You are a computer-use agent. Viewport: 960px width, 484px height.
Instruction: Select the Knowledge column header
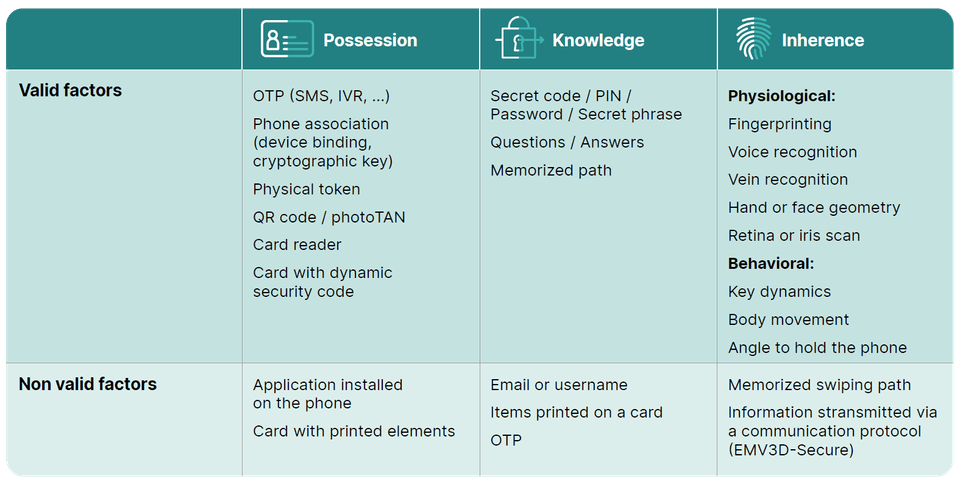(x=598, y=40)
